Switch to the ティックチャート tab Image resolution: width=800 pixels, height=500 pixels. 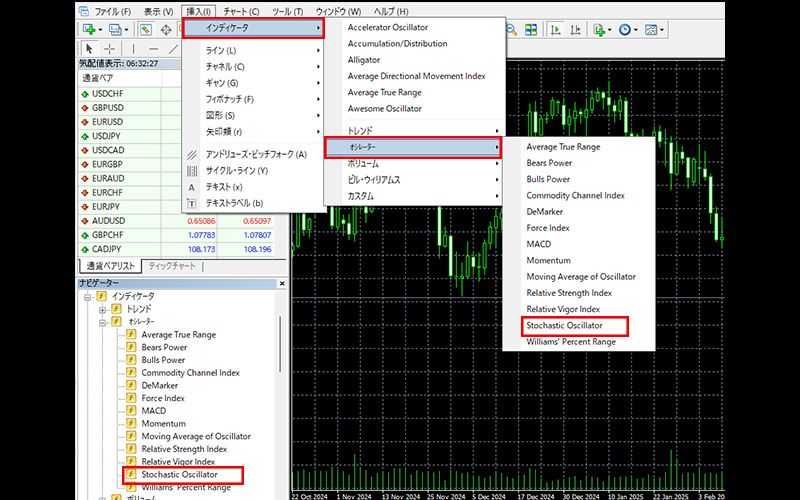tap(172, 266)
